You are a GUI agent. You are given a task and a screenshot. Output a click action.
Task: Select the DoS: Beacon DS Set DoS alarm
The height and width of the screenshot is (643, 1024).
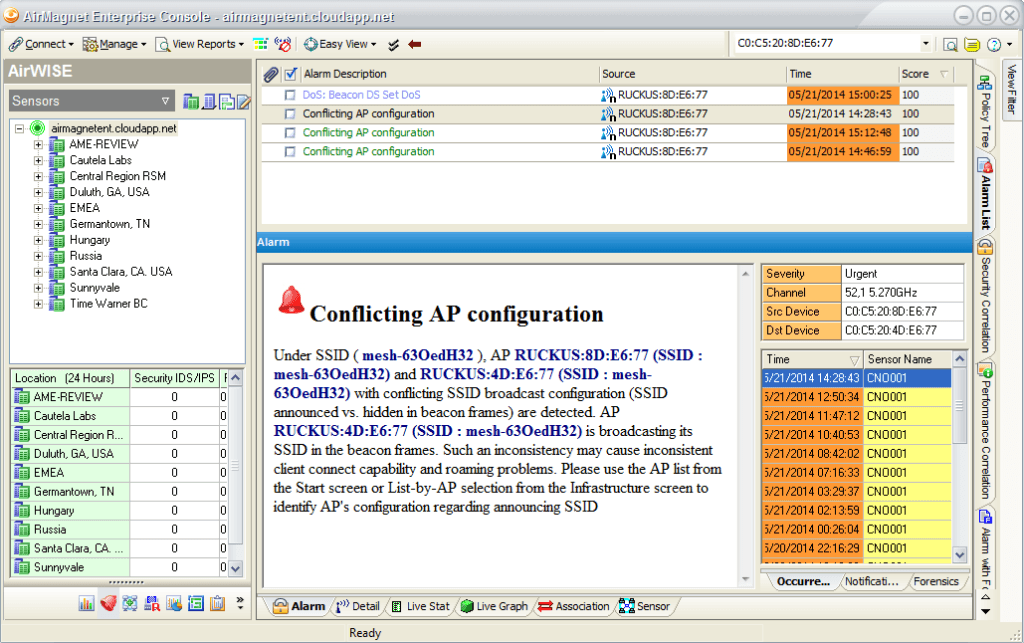pyautogui.click(x=361, y=95)
